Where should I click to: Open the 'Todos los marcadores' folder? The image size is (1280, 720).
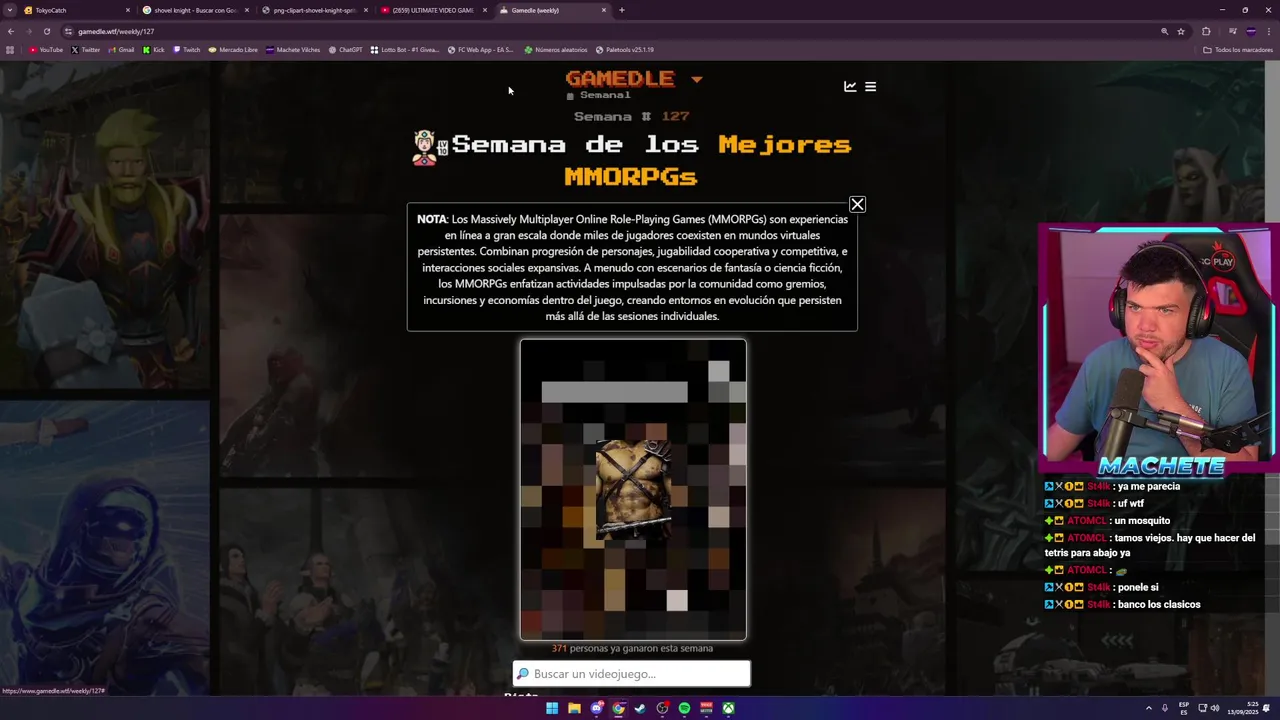click(x=1238, y=50)
